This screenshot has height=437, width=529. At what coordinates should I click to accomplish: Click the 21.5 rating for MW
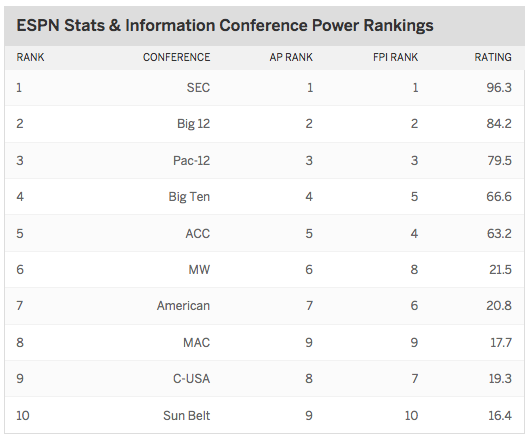click(501, 270)
